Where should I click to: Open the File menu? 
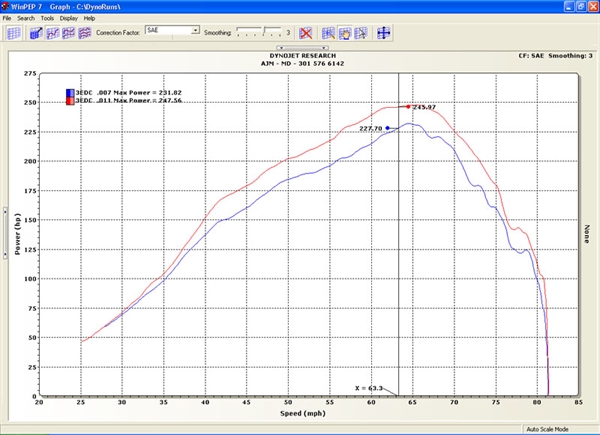coord(7,18)
